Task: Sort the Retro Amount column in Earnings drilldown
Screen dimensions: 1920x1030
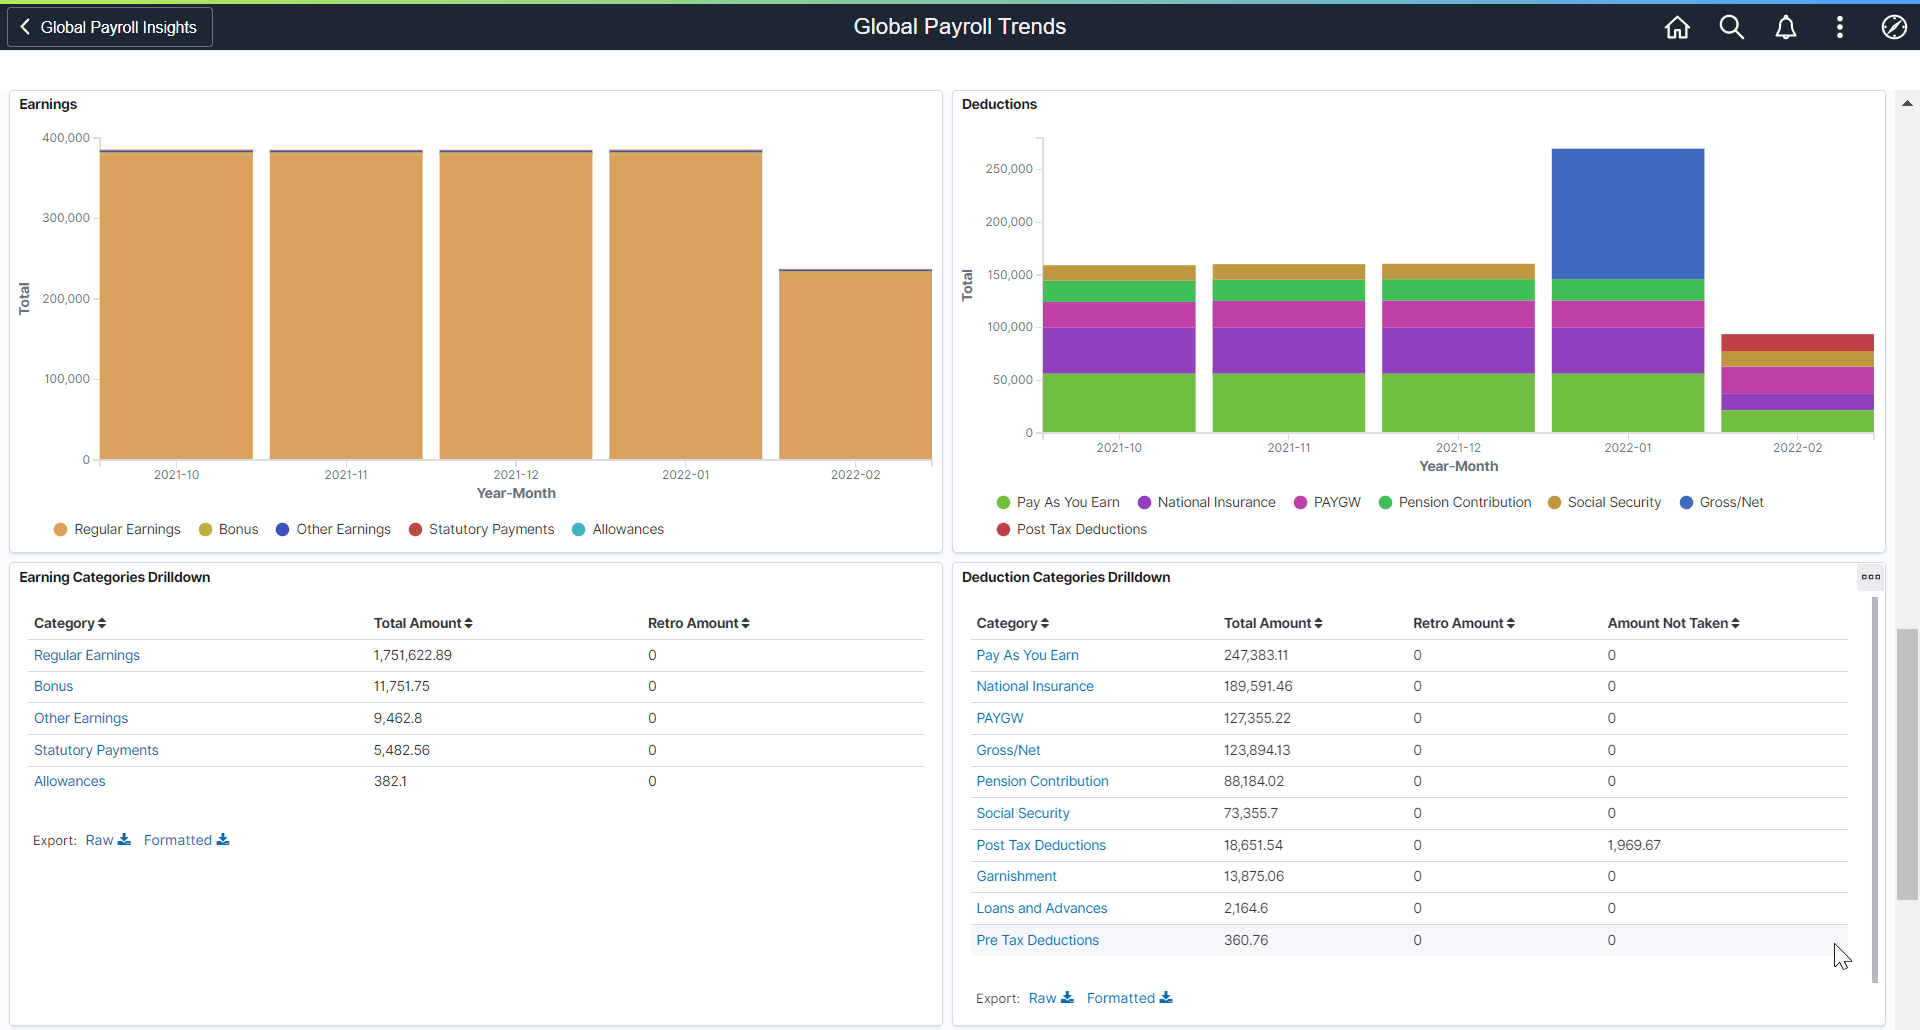Action: (x=698, y=622)
